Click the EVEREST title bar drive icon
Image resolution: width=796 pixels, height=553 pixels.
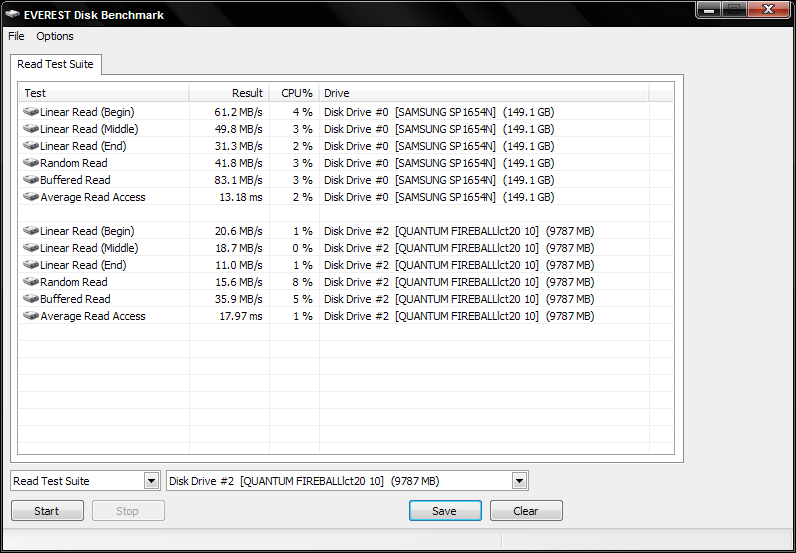(12, 14)
